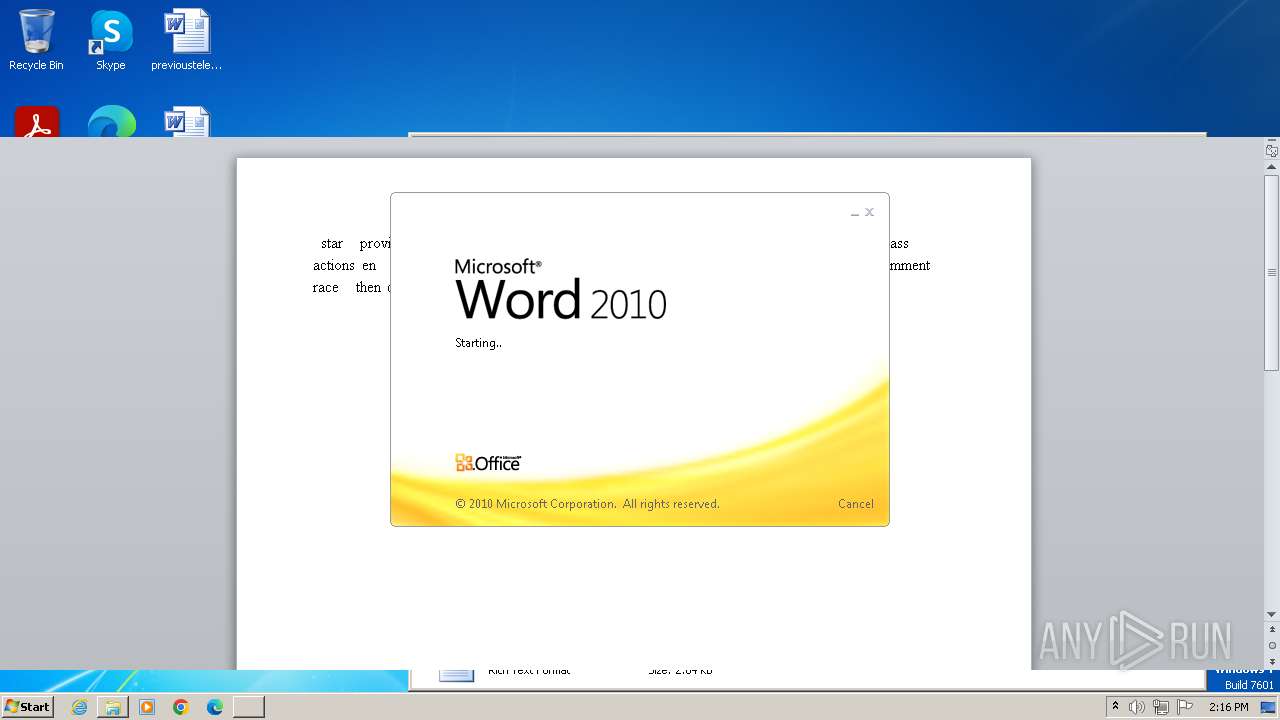
Task: Cancel the Word 2010 startup splash
Action: (855, 504)
